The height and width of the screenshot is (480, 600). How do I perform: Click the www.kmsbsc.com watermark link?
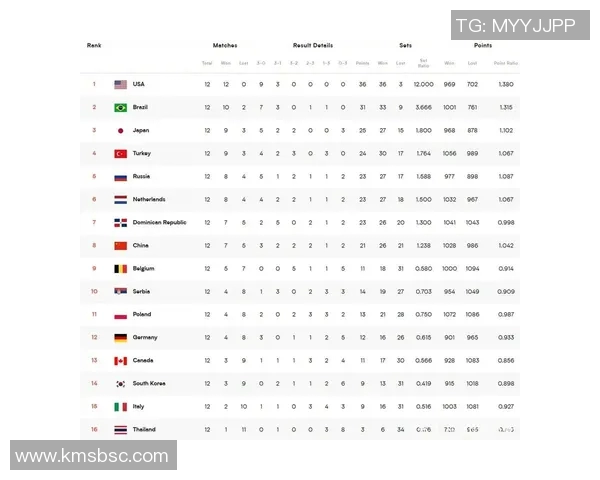[92, 456]
